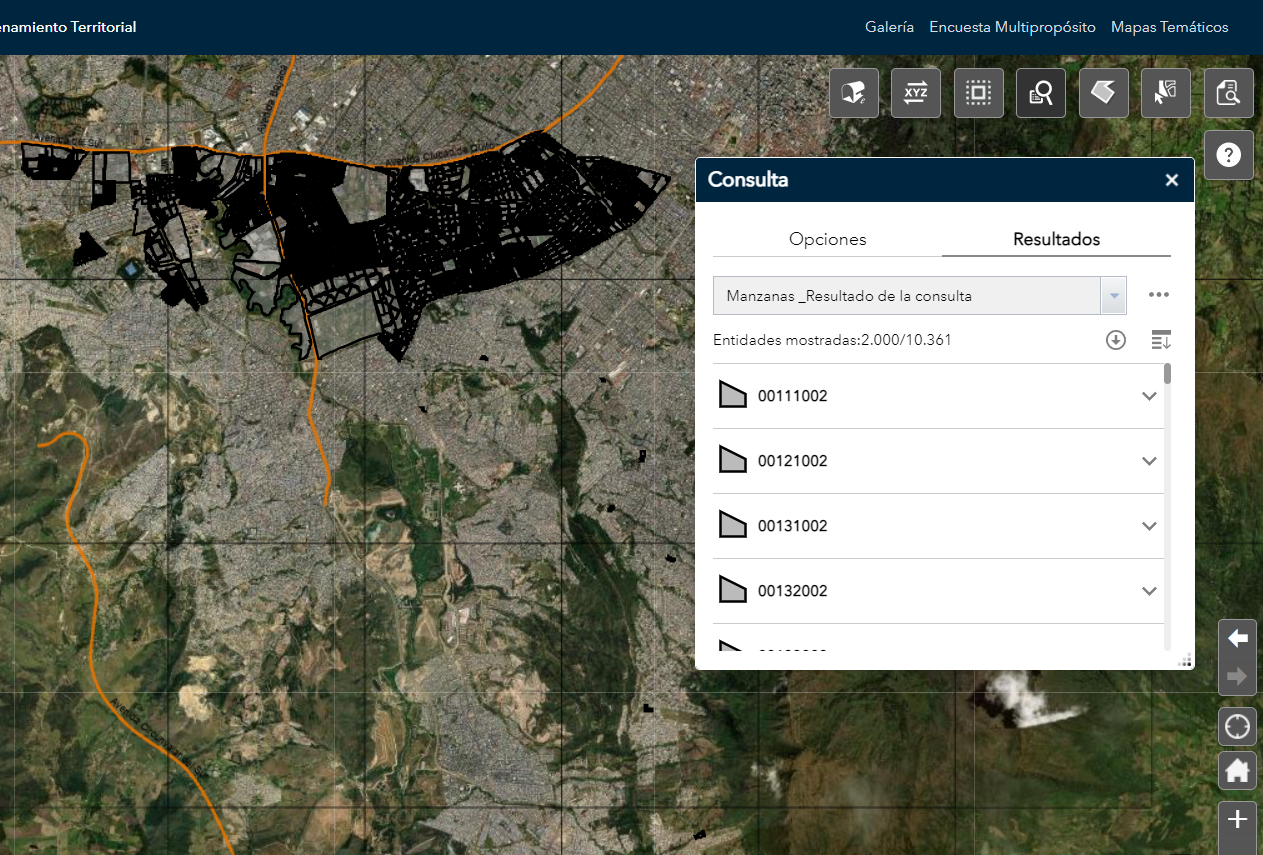Open the XYZ coordinate conversion tool
Screen dimensions: 1263x855
point(915,93)
